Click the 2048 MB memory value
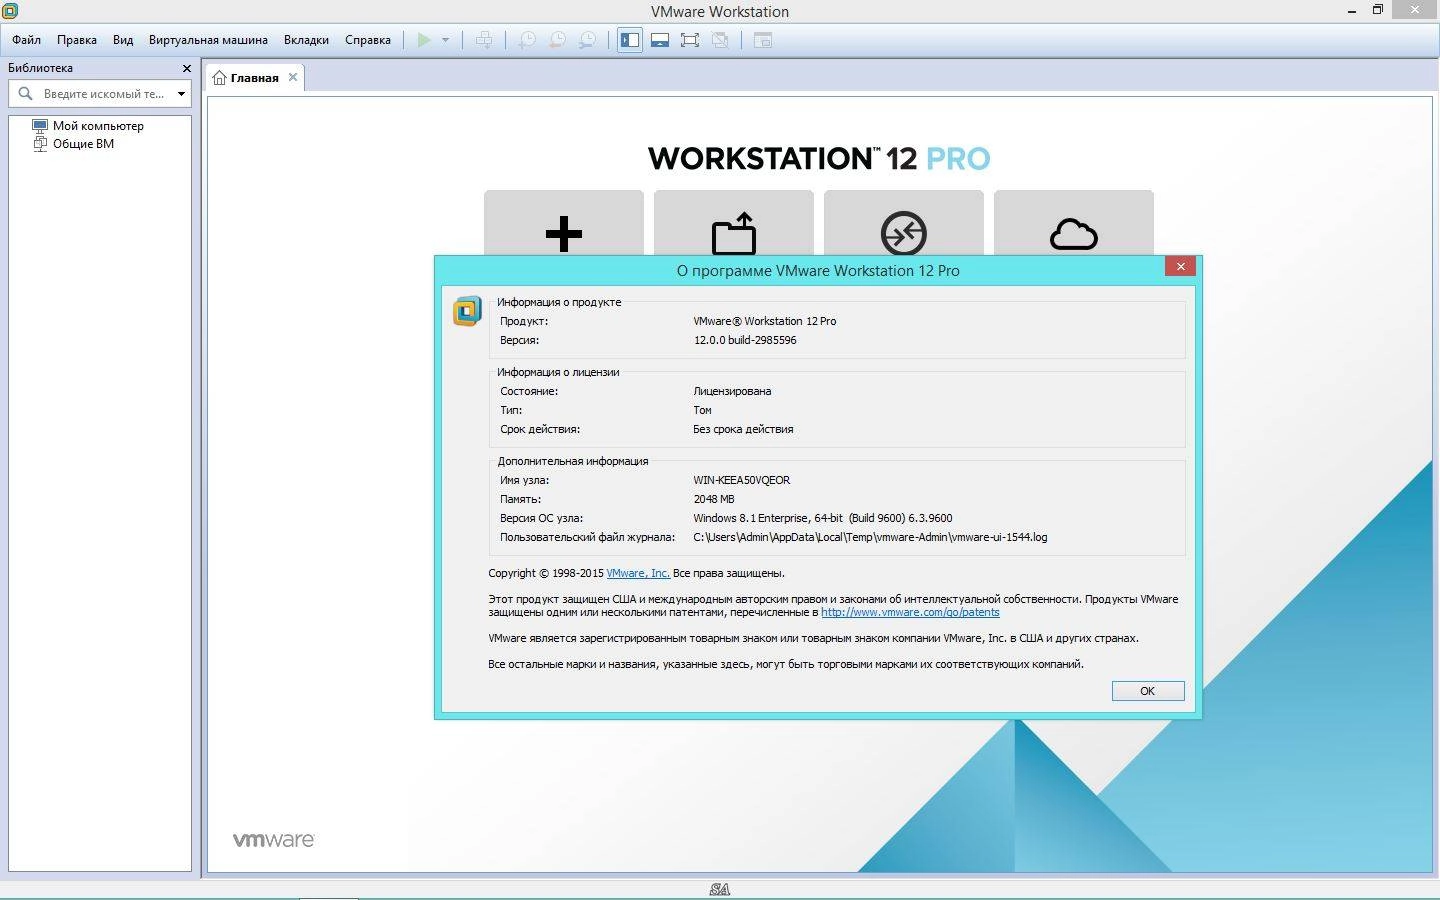1440x900 pixels. (x=714, y=499)
